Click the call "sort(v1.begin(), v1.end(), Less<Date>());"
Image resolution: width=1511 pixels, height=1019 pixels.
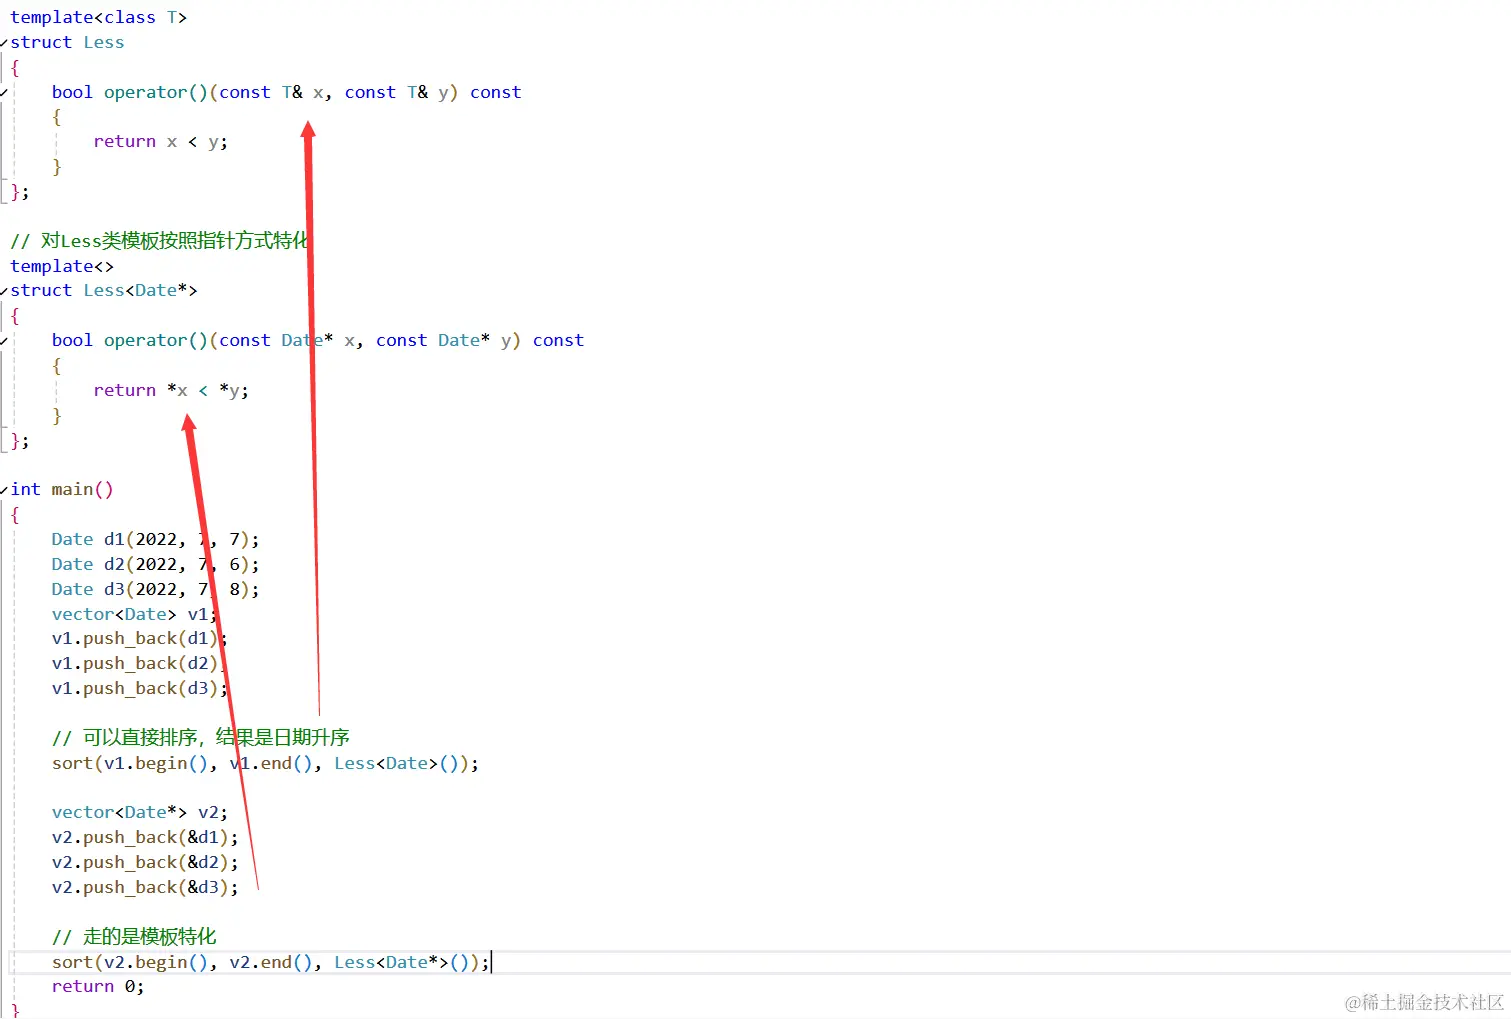265,763
